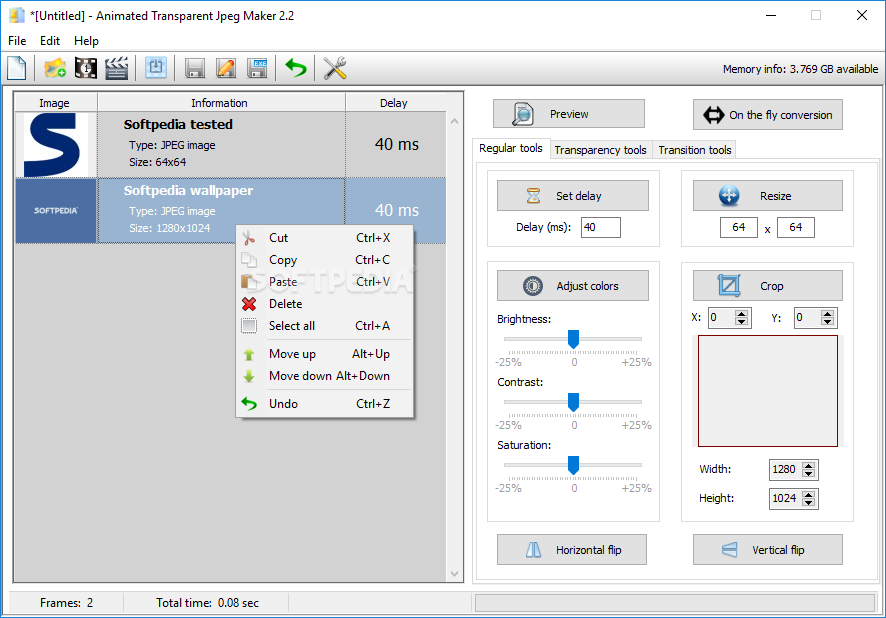886x618 pixels.
Task: Save the current project
Action: 195,68
